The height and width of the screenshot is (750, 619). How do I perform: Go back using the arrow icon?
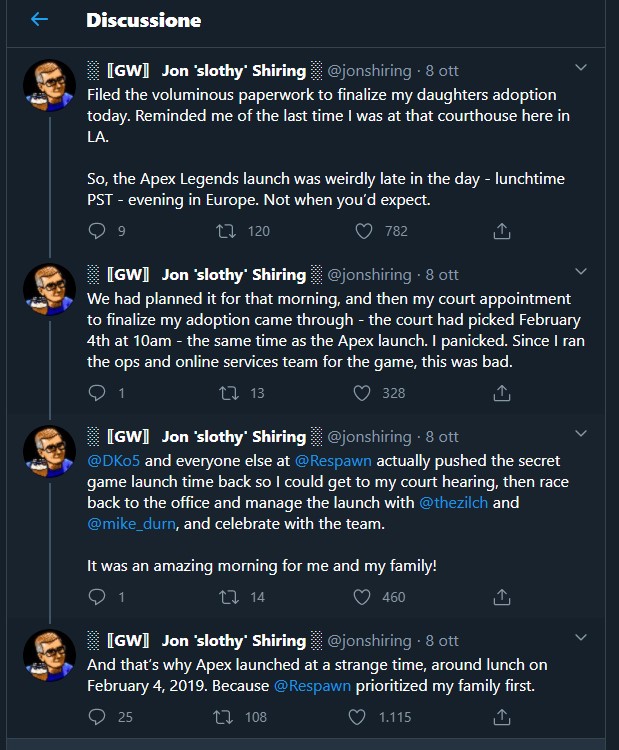click(39, 20)
